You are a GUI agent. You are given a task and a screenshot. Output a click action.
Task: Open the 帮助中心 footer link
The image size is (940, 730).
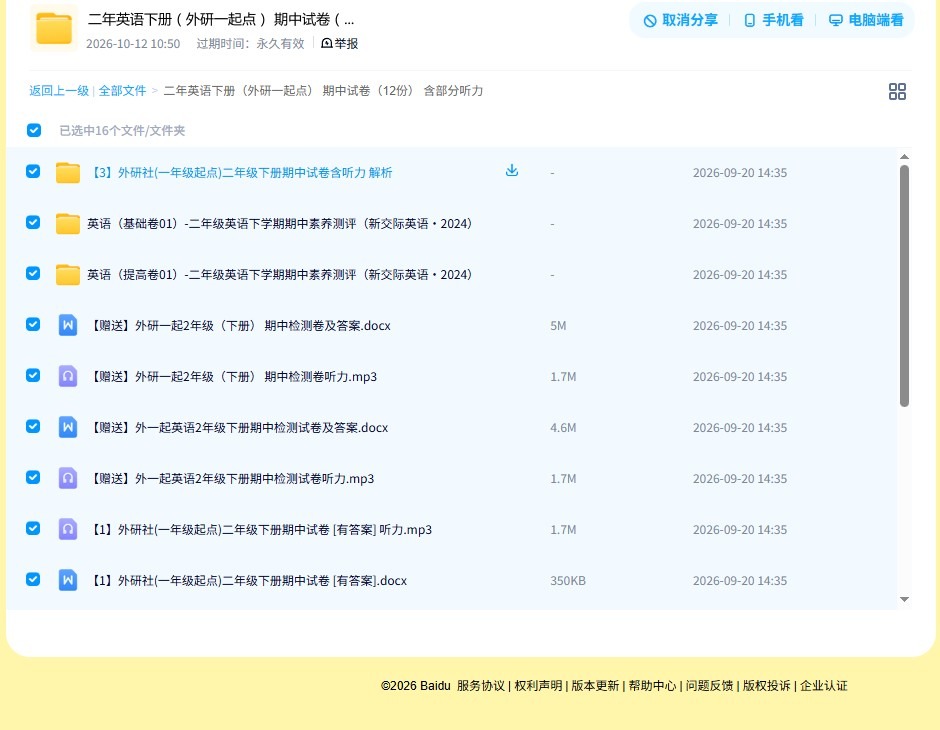(x=652, y=686)
